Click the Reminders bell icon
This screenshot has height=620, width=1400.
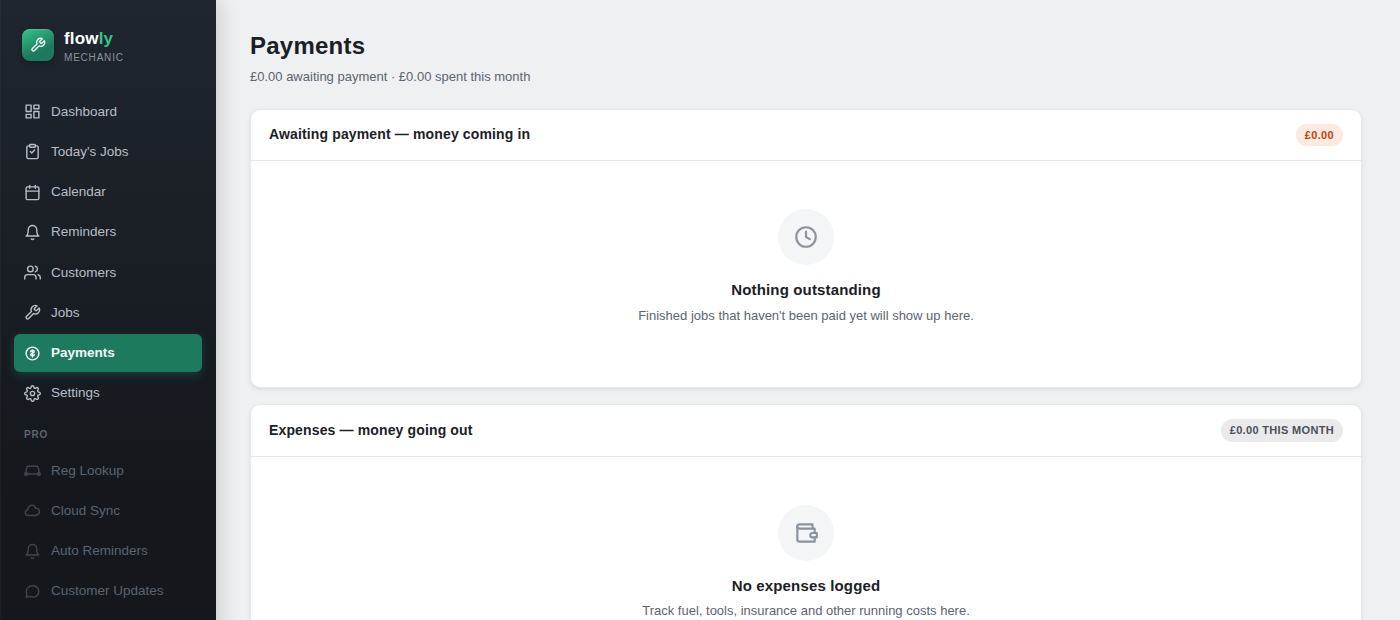click(x=33, y=232)
